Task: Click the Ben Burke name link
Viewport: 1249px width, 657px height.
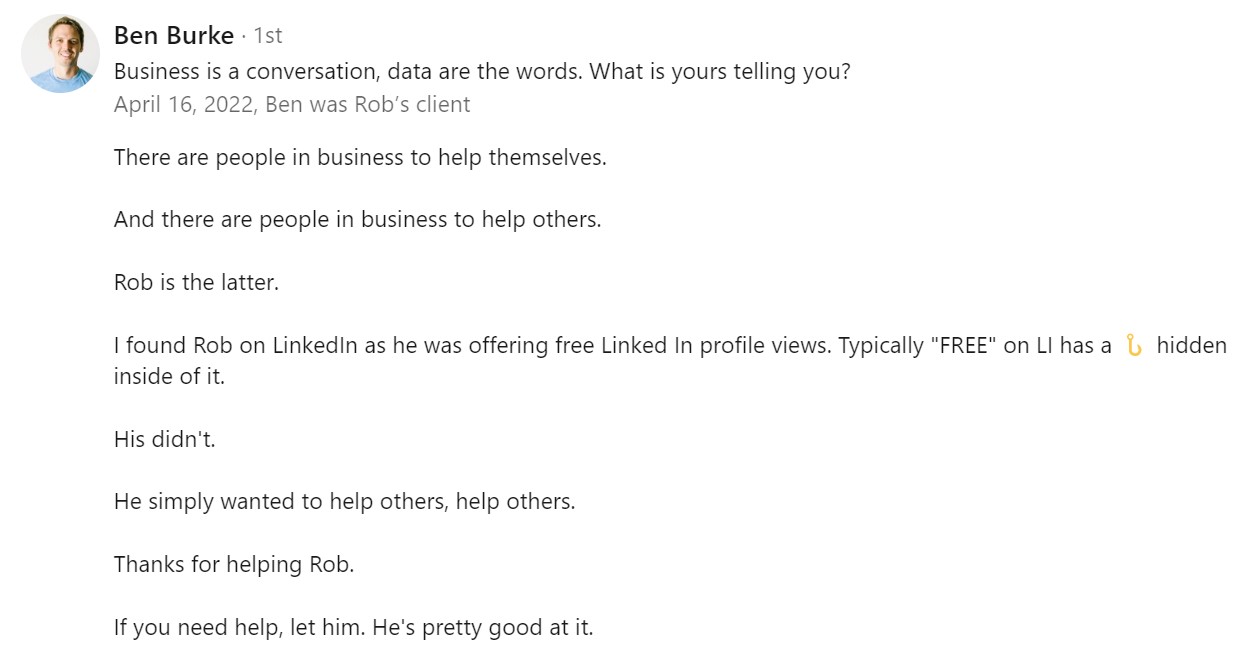Action: [174, 36]
